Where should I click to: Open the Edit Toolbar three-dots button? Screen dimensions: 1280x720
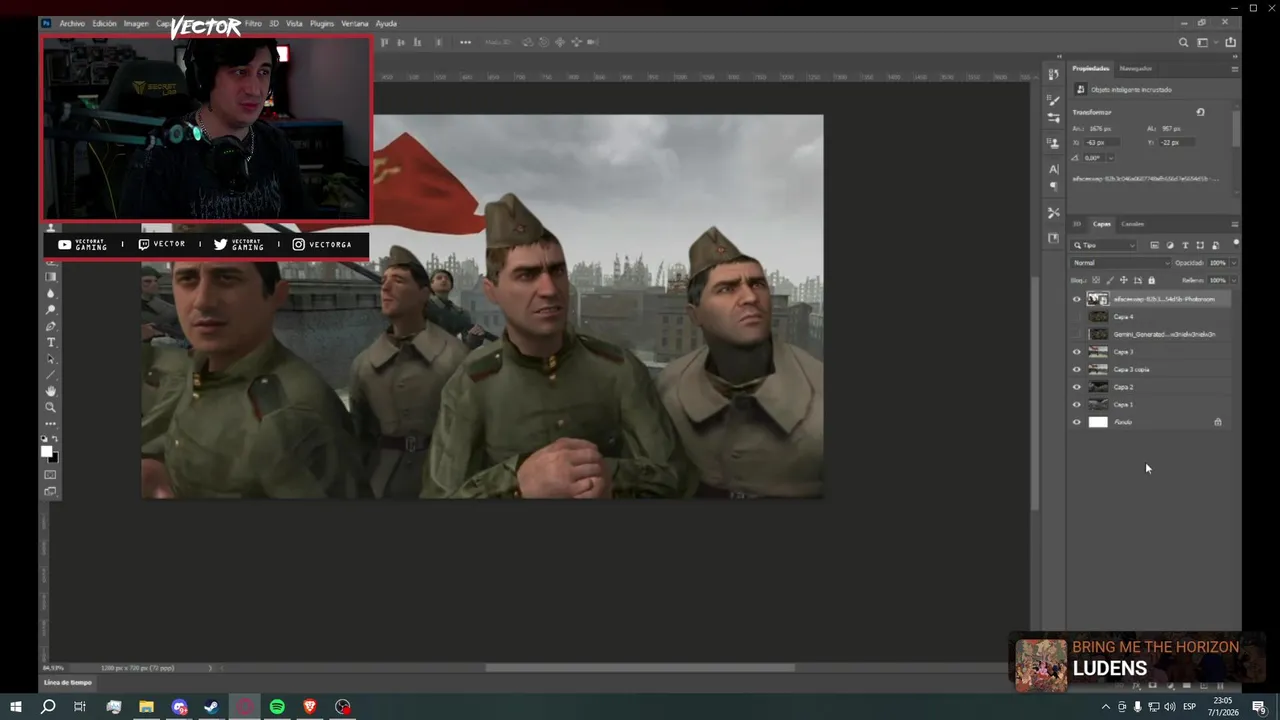[51, 423]
